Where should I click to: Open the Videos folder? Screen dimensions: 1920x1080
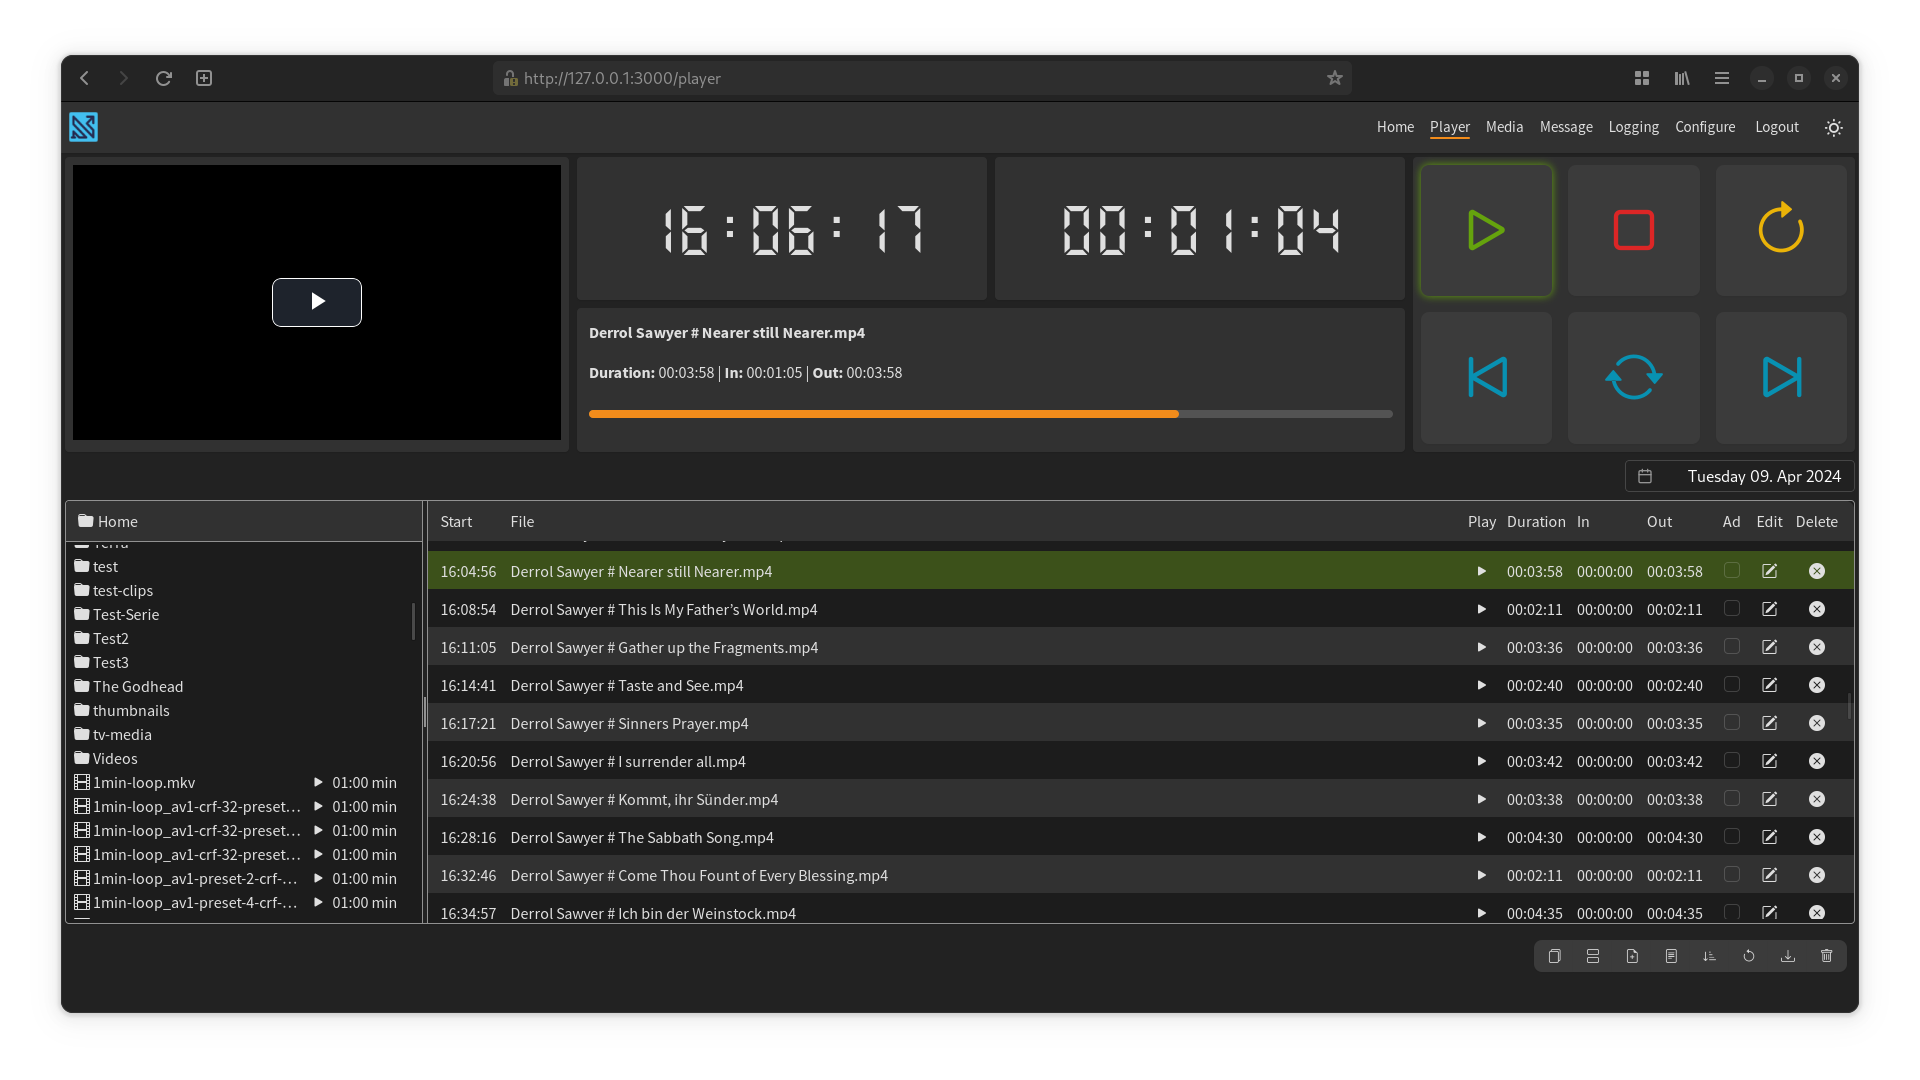pyautogui.click(x=105, y=758)
